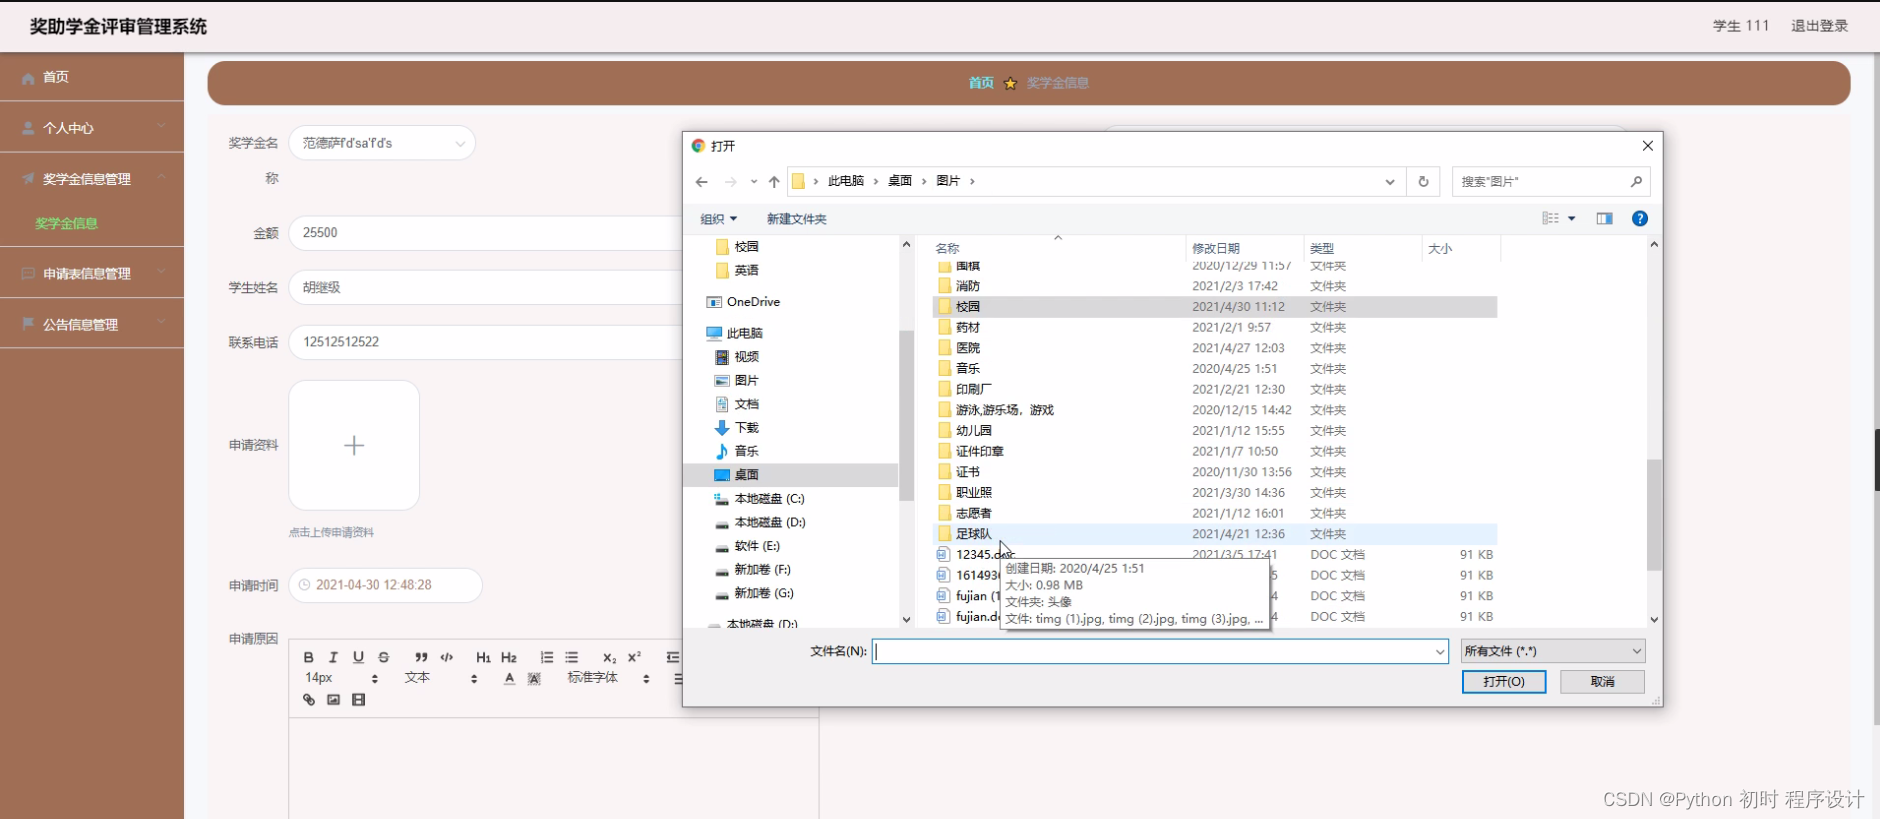Open 首页 in the left sidebar

pyautogui.click(x=92, y=77)
